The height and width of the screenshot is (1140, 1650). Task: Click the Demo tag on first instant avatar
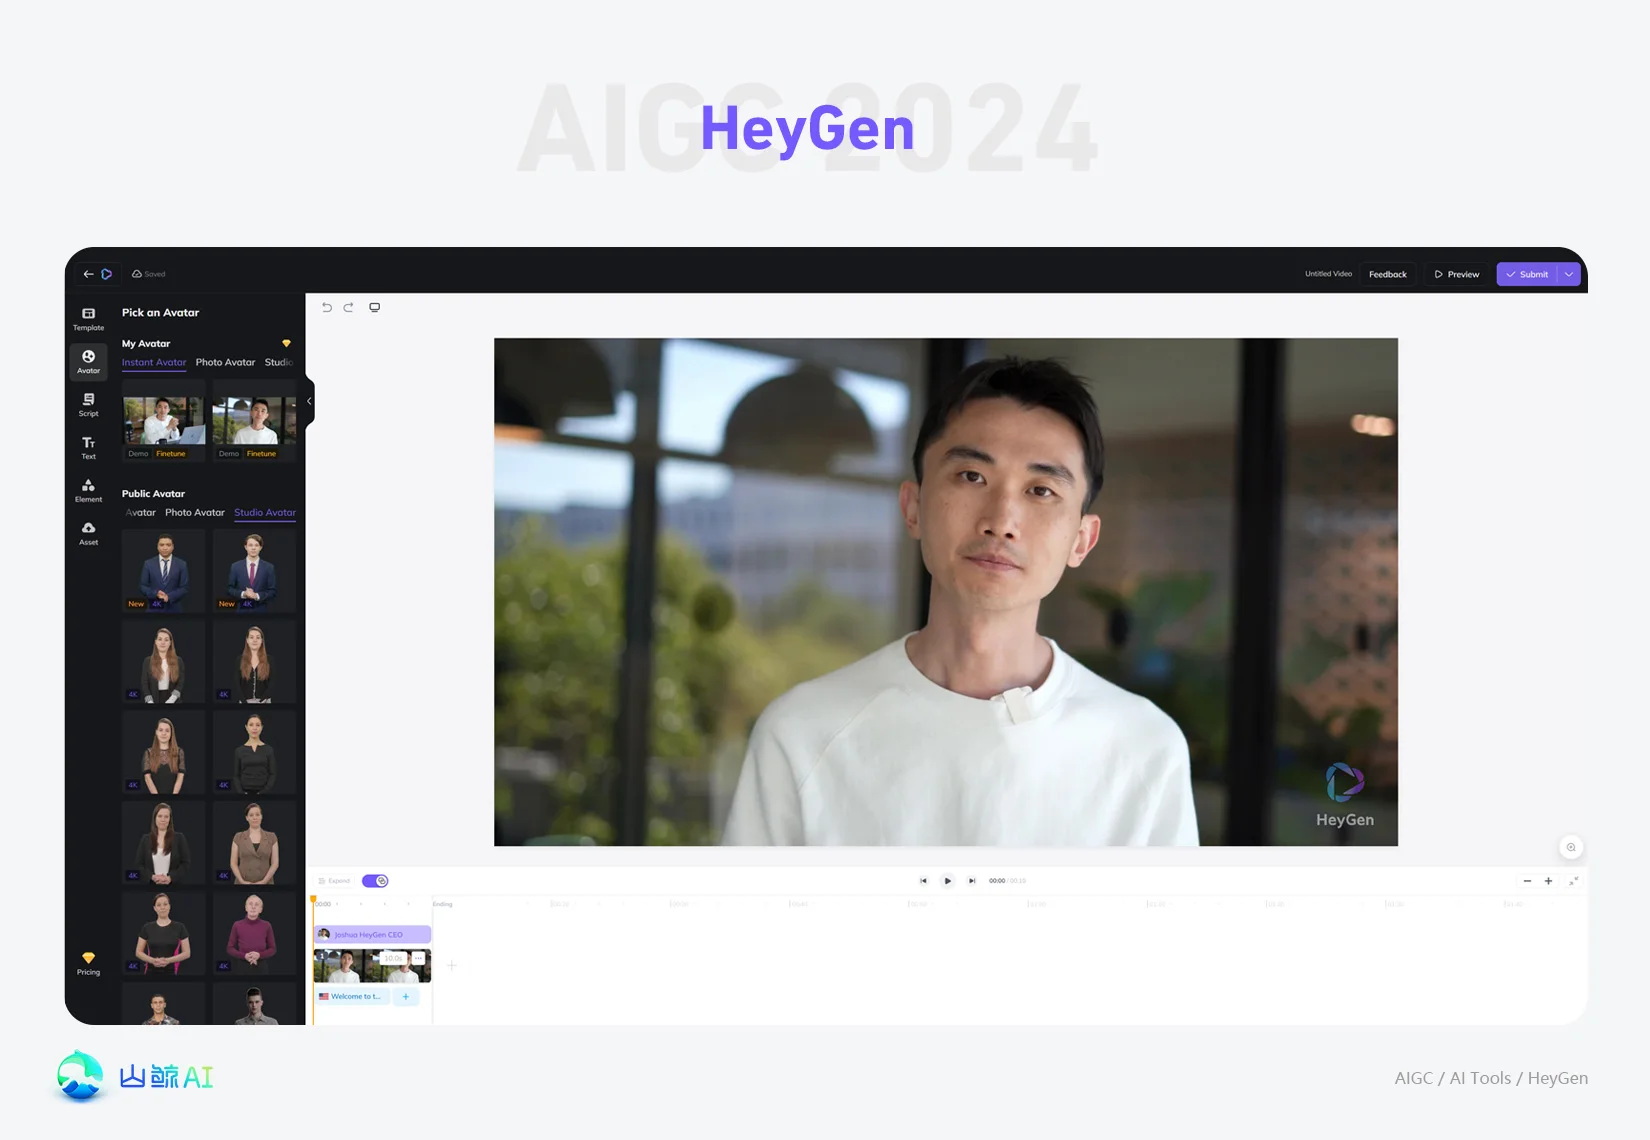pos(138,454)
